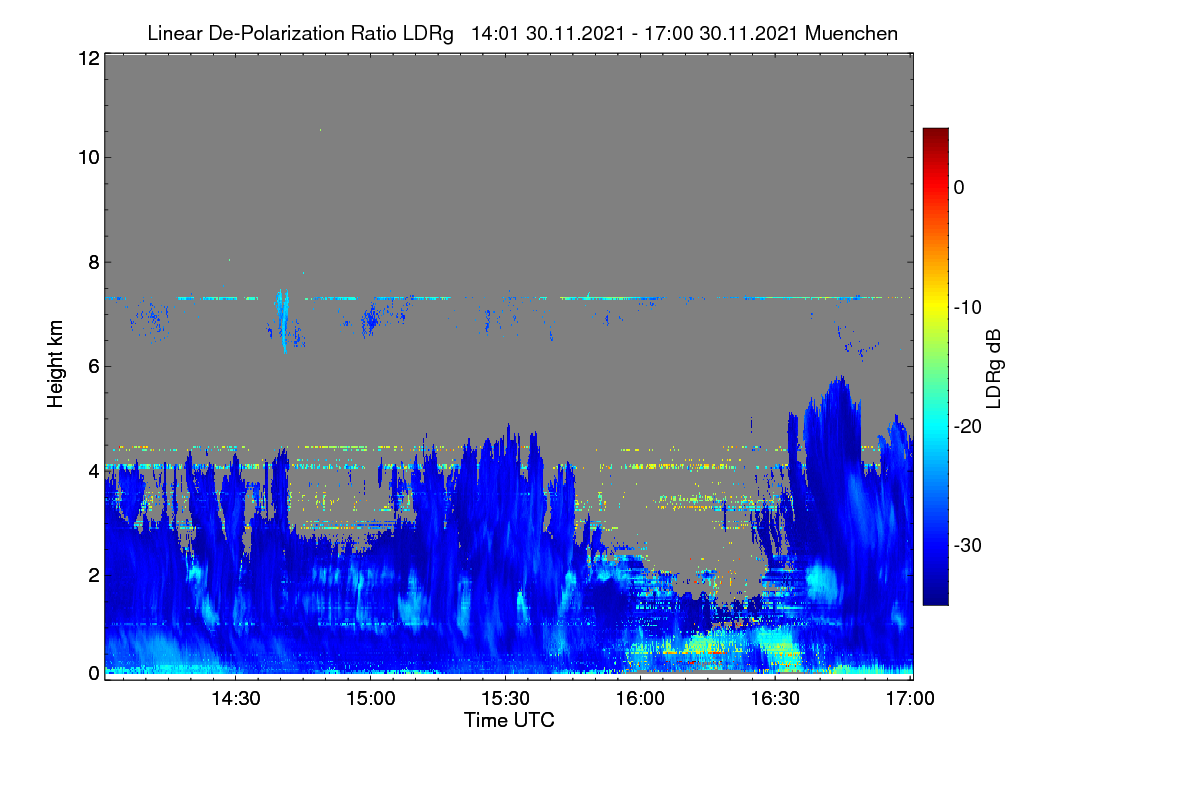The height and width of the screenshot is (800, 1200).
Task: Click the colorbar tick label -20
Action: coord(970,426)
